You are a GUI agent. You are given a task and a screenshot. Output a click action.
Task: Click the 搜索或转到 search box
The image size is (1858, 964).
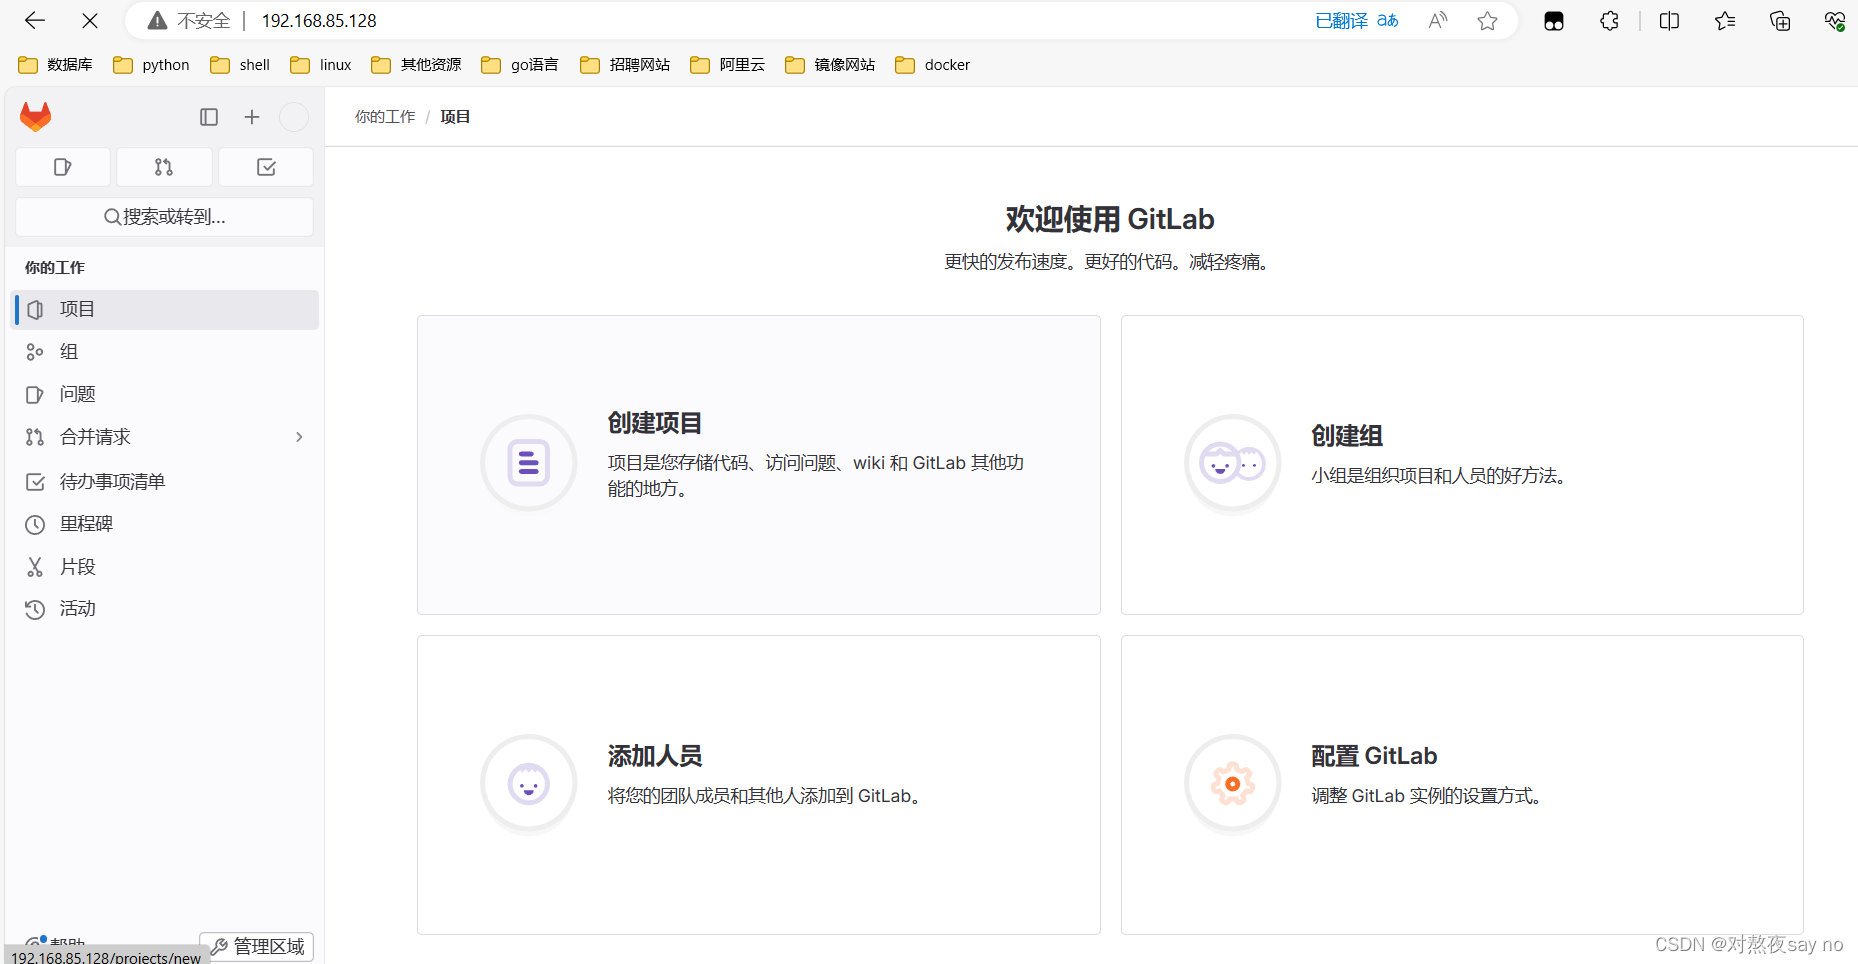click(x=165, y=217)
